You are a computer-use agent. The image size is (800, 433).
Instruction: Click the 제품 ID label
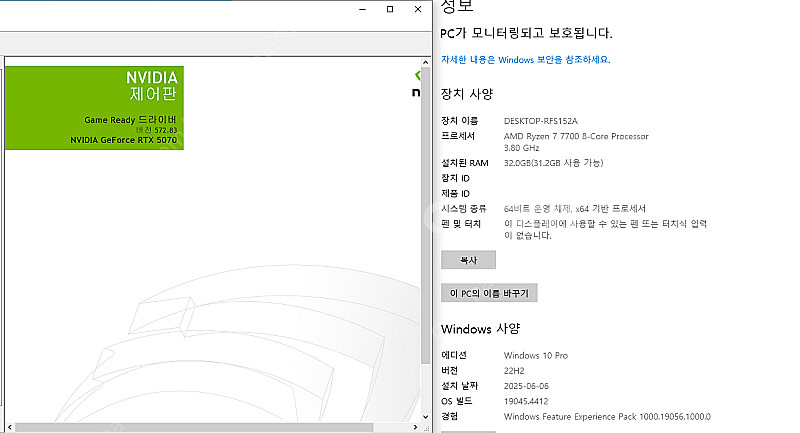(x=455, y=193)
